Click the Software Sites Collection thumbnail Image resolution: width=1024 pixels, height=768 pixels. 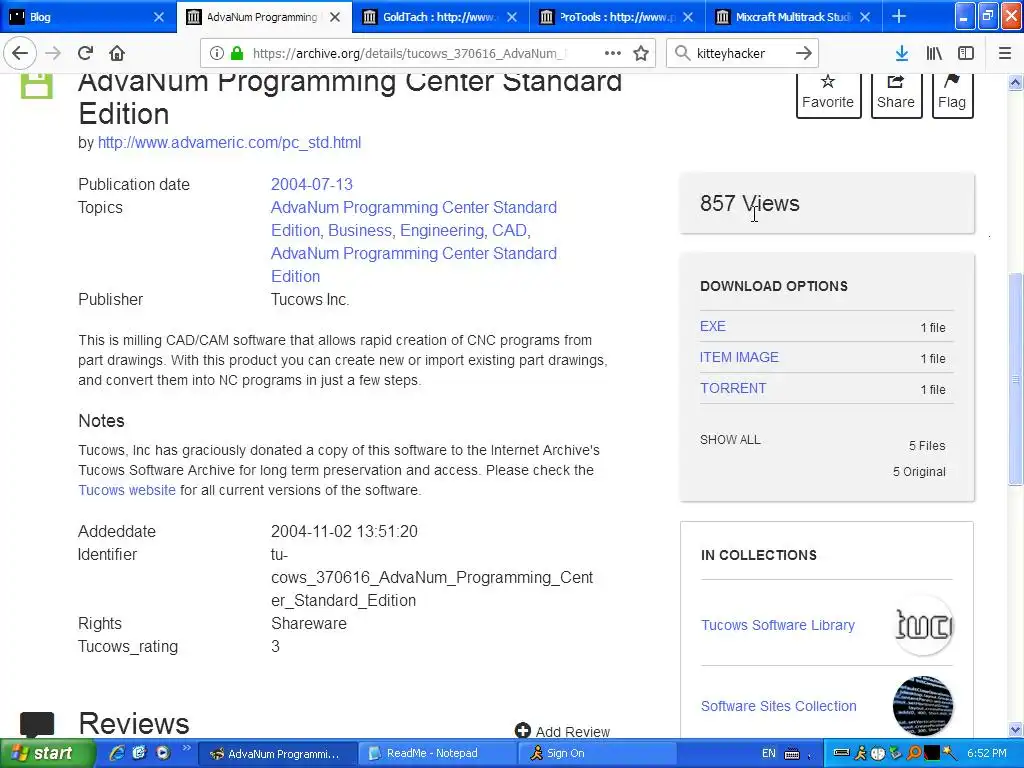tap(923, 706)
